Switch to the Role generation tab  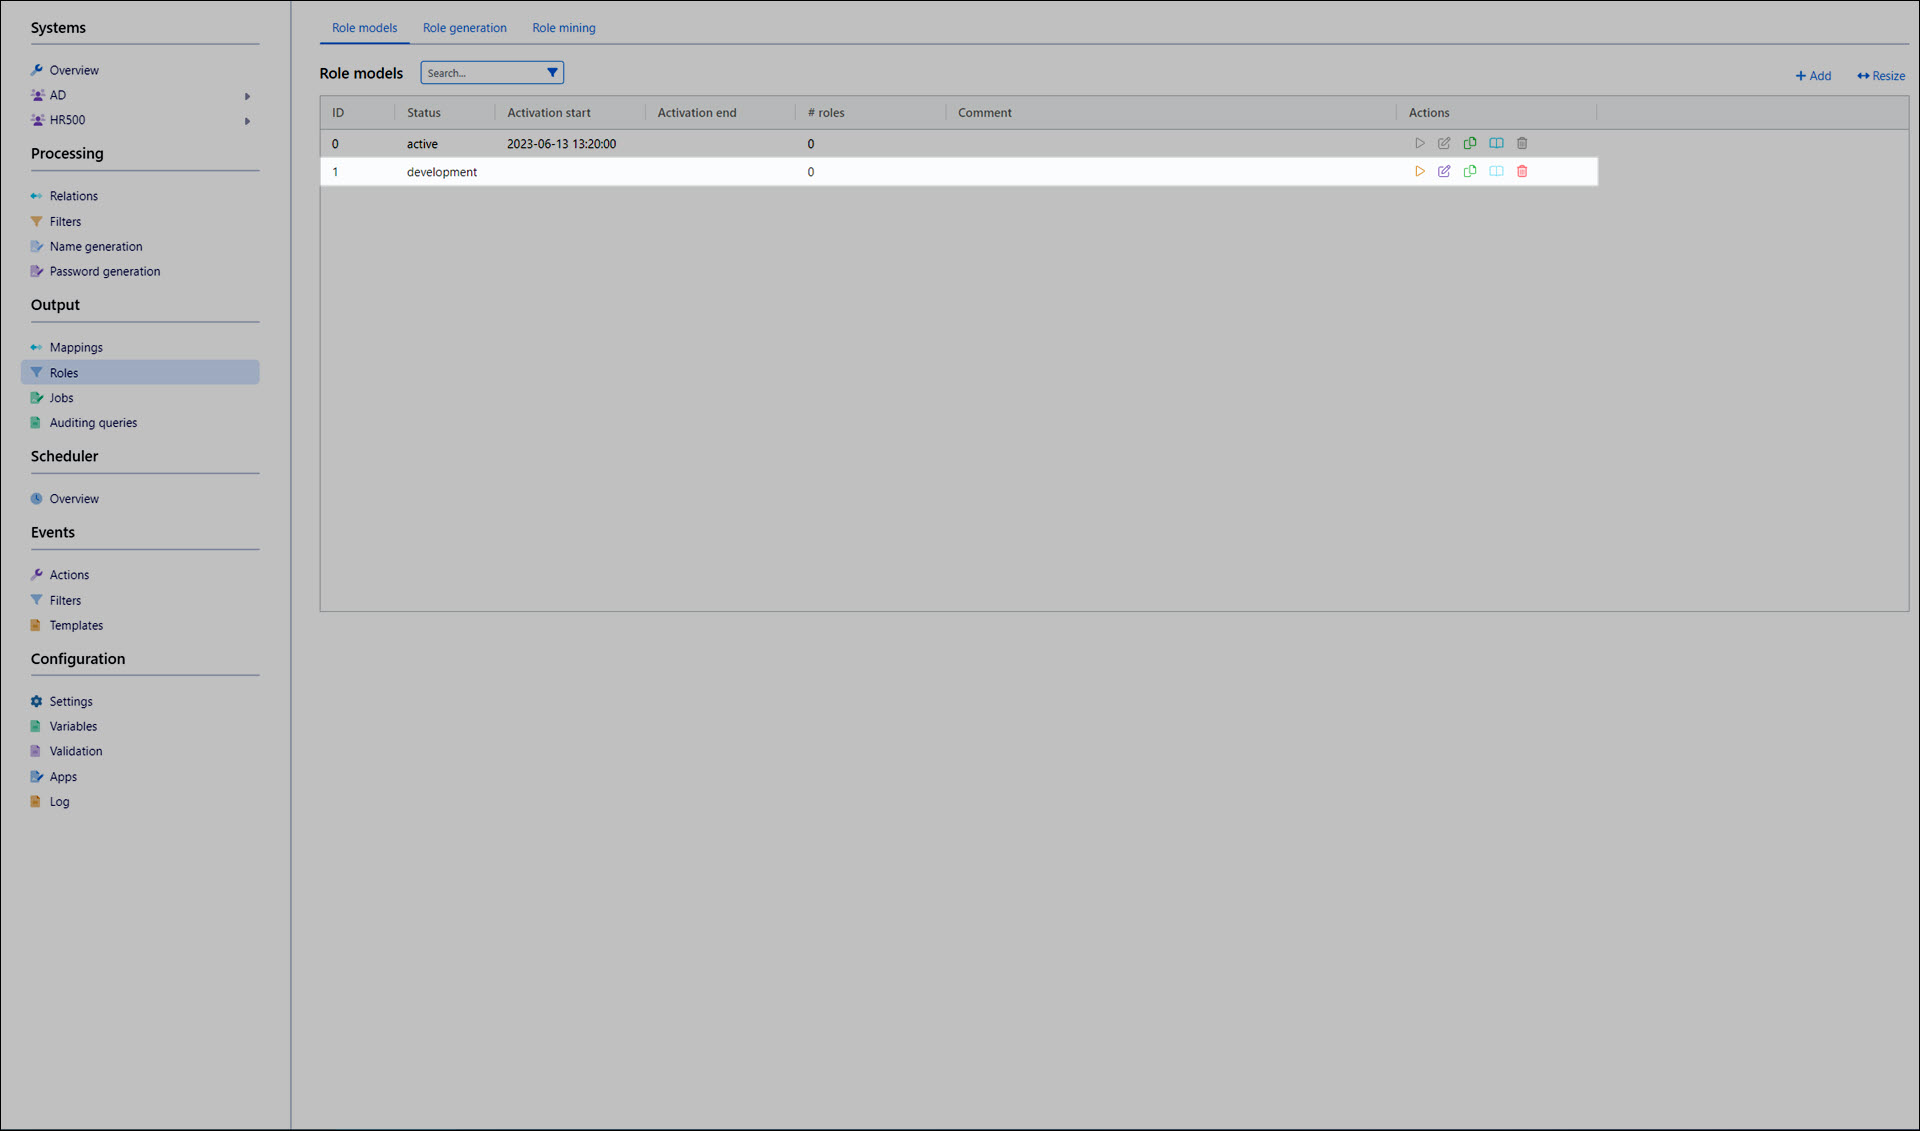(464, 28)
